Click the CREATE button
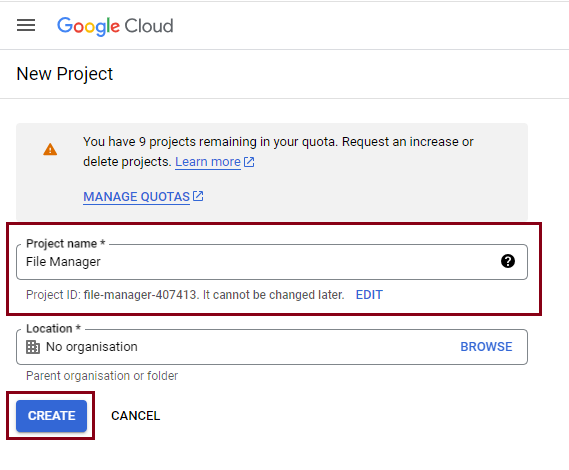 [52, 416]
